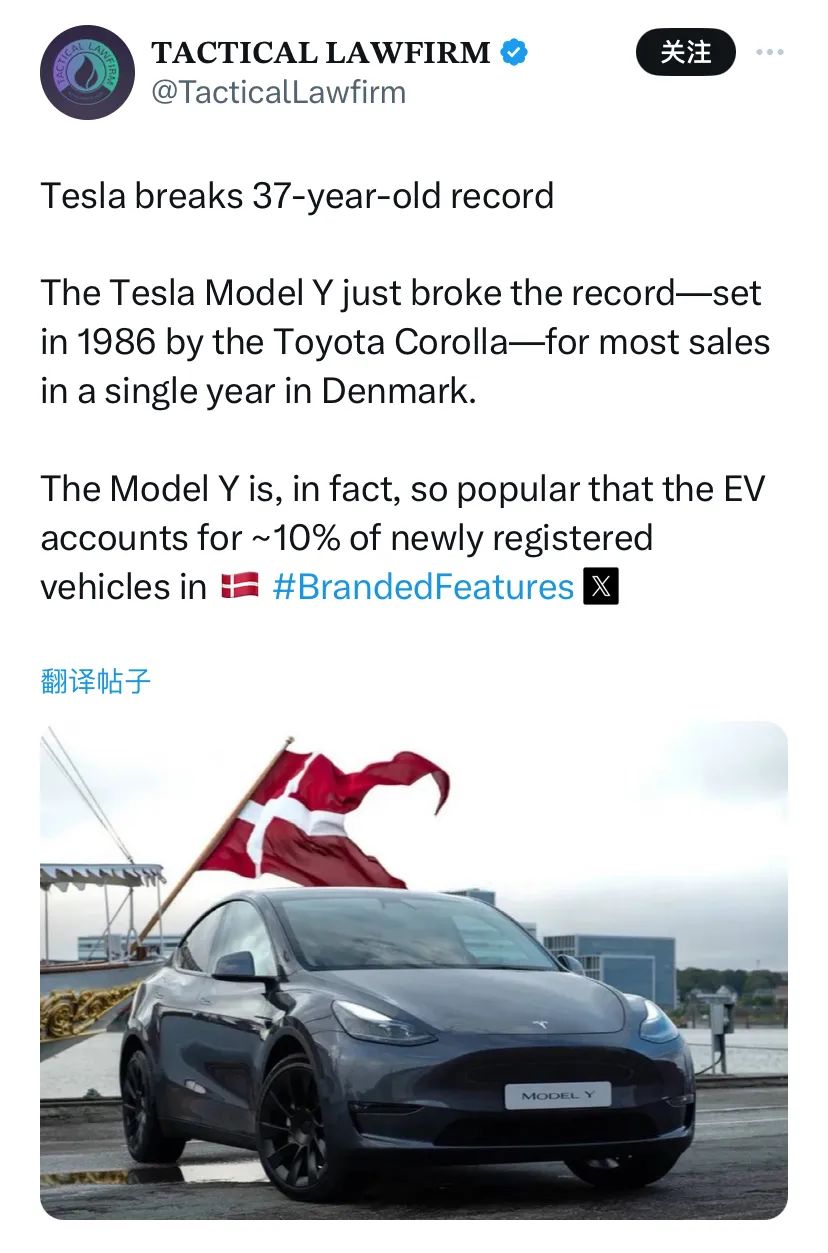Click the Tesla emblem on car hood
This screenshot has height=1253, width=828.
tap(542, 1024)
